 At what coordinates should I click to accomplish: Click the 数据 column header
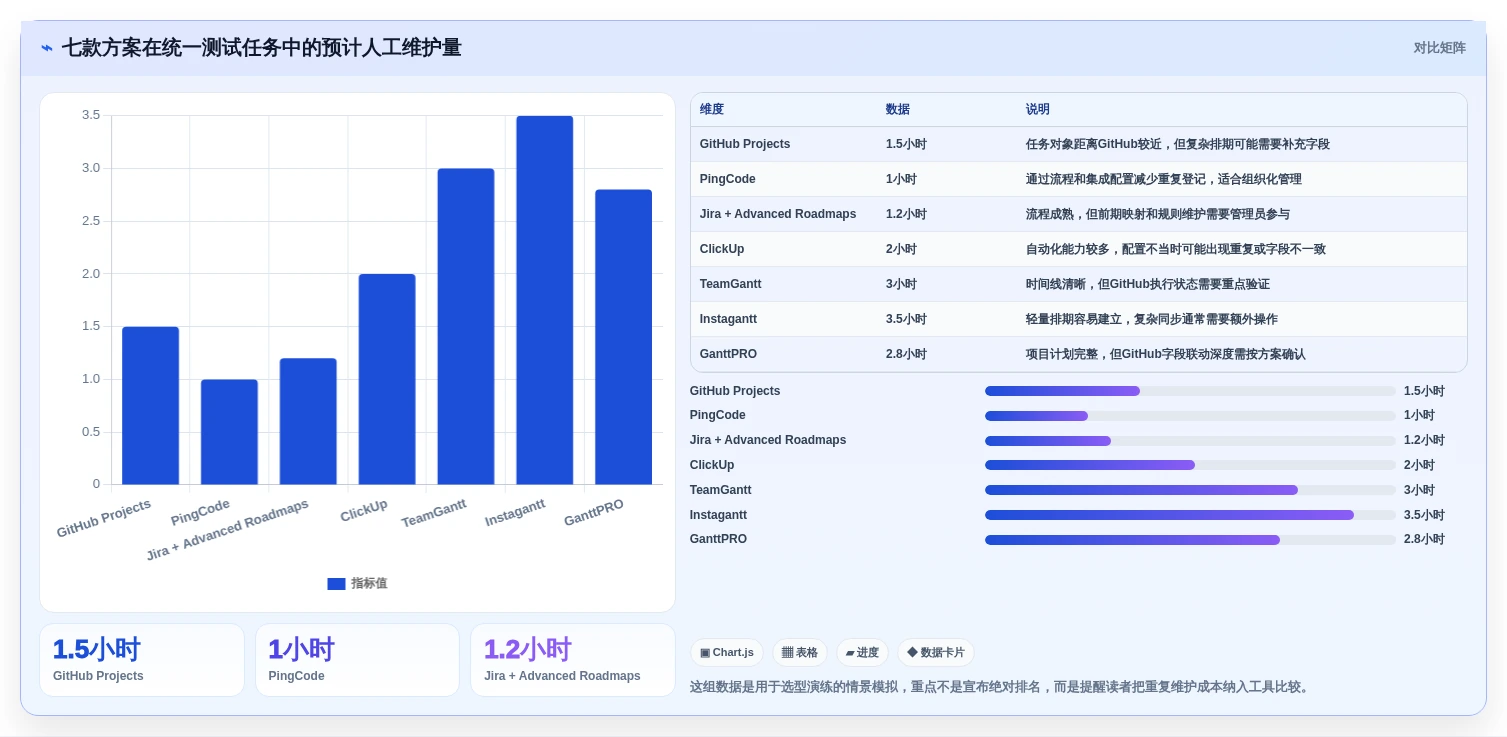click(x=898, y=109)
